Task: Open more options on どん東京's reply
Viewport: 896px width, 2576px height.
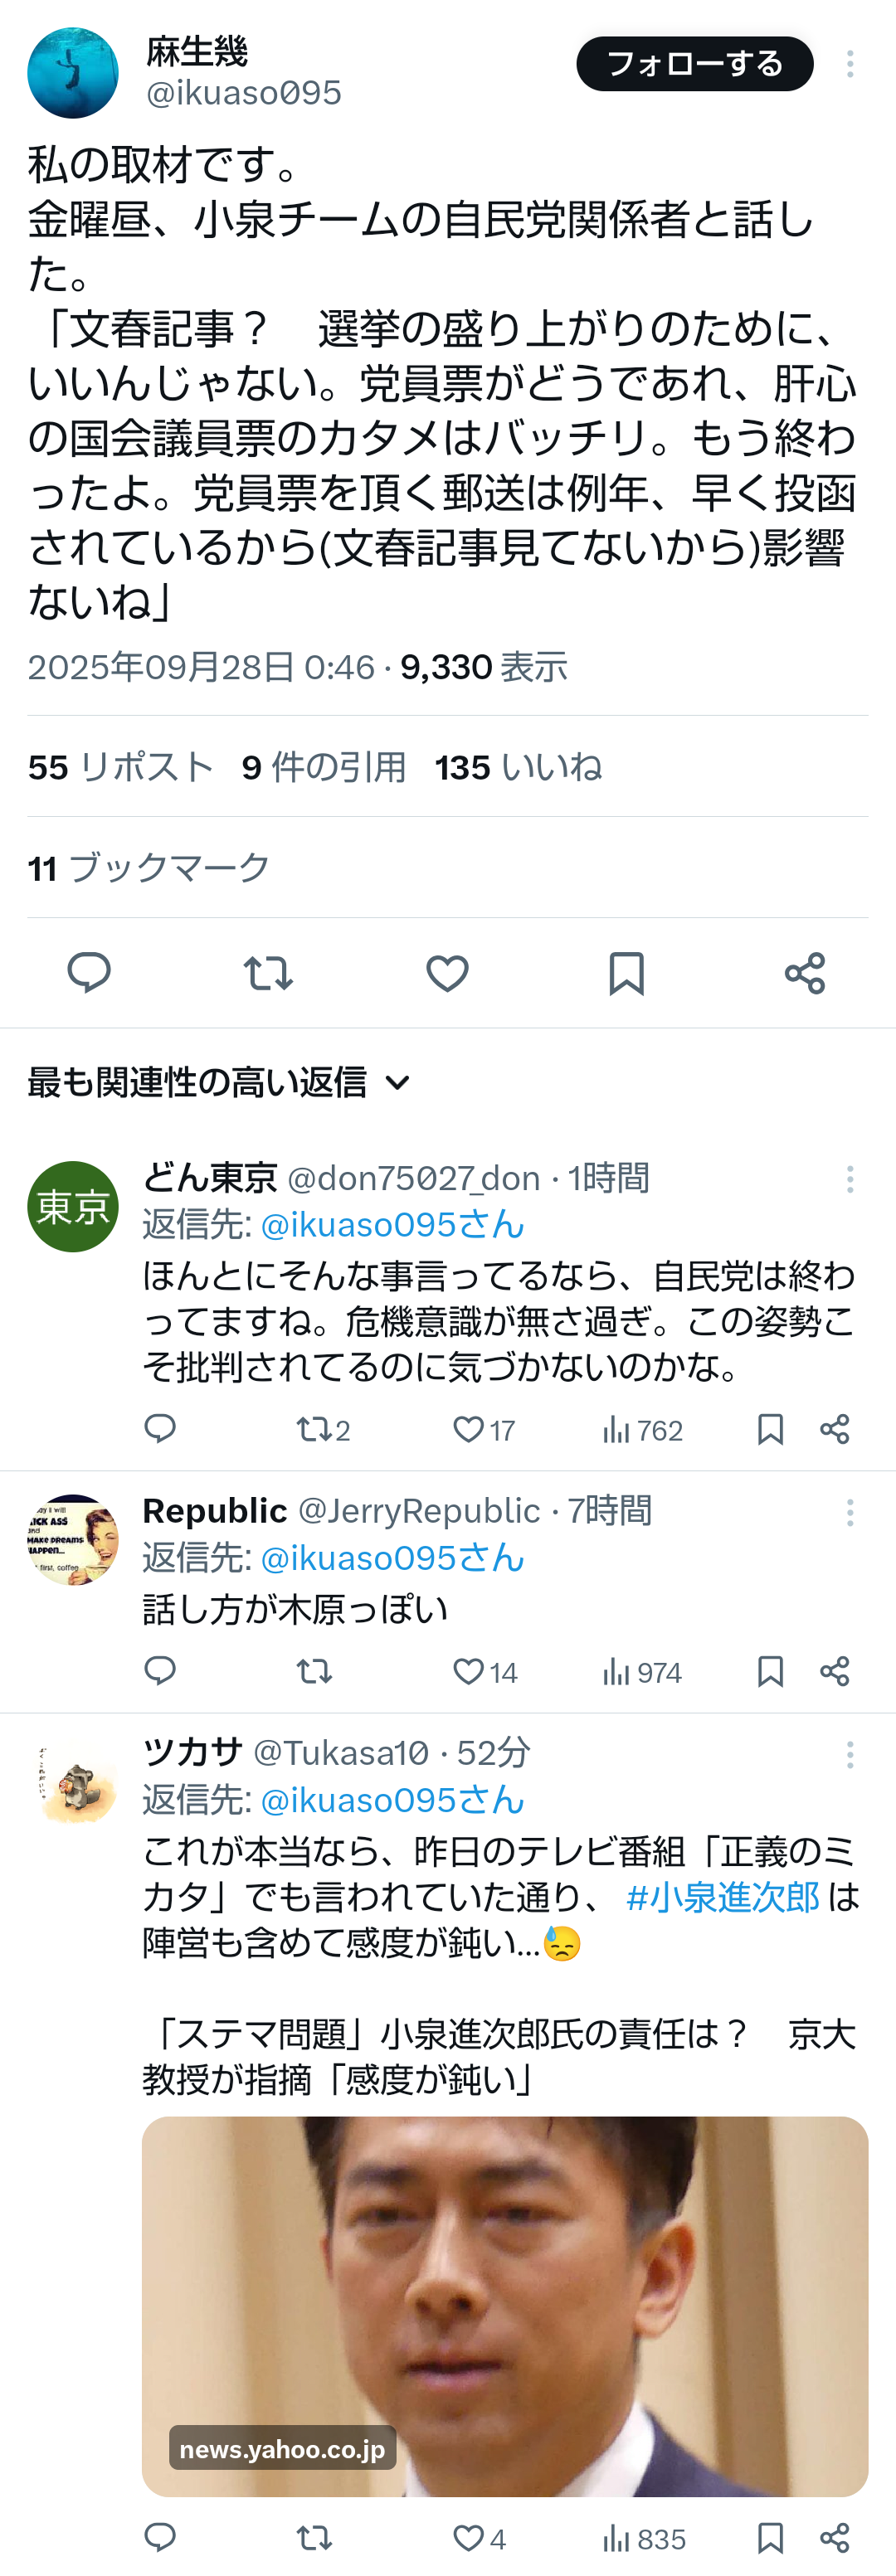Action: (850, 1179)
